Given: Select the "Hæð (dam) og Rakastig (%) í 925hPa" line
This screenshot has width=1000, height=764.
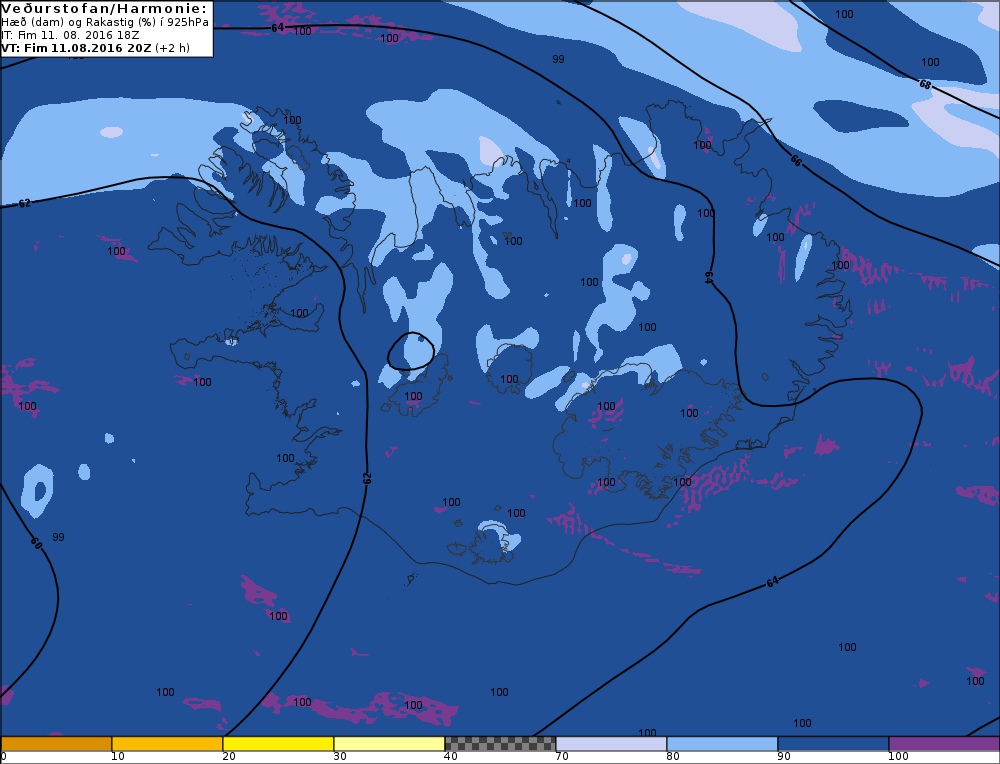Looking at the screenshot, I should click(x=105, y=22).
